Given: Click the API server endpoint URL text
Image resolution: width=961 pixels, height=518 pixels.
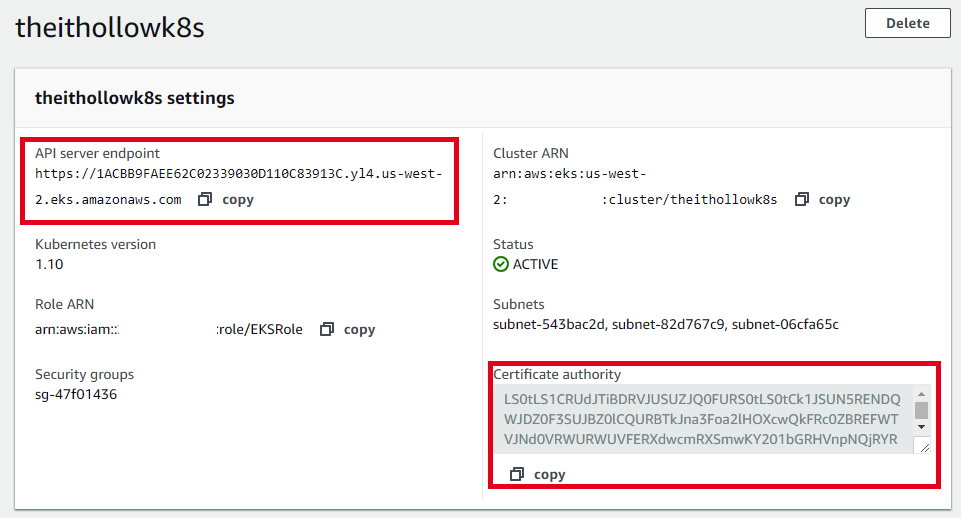Looking at the screenshot, I should tap(238, 173).
